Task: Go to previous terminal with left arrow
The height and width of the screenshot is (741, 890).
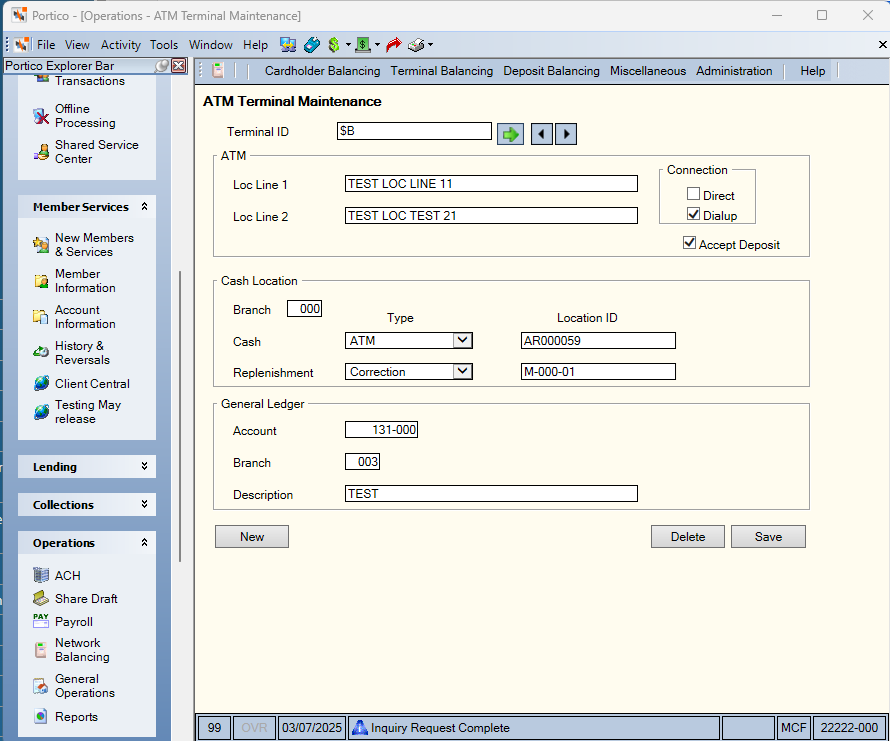Action: (541, 134)
